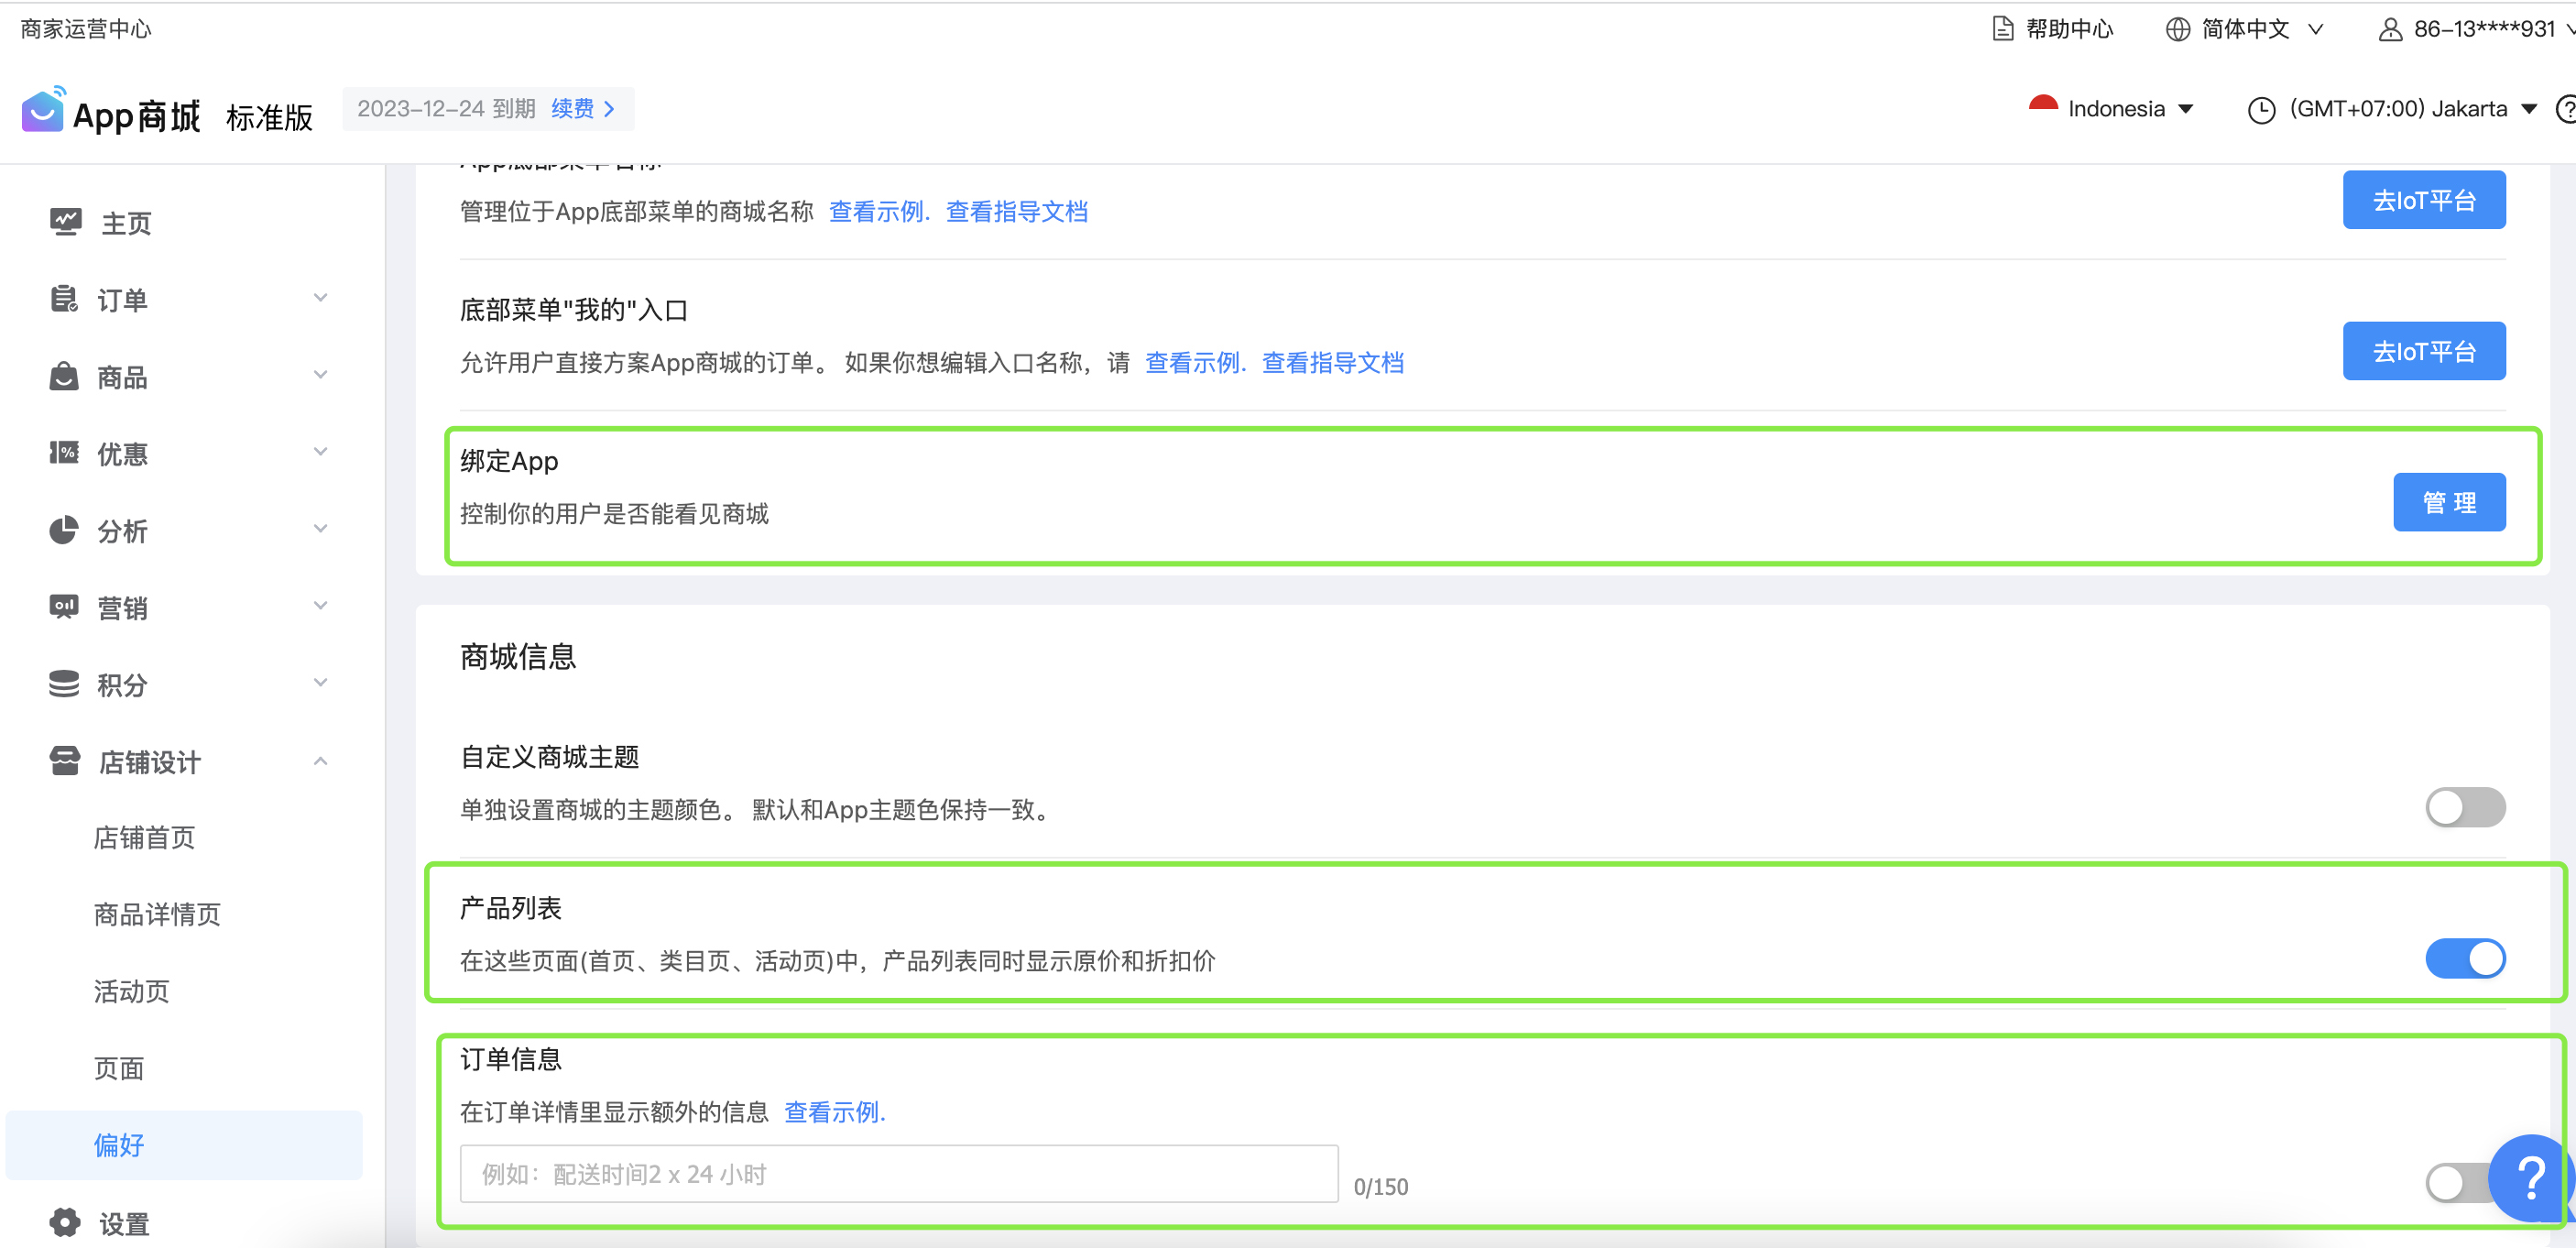Open the floating help question bubble
The height and width of the screenshot is (1248, 2576).
(2530, 1178)
